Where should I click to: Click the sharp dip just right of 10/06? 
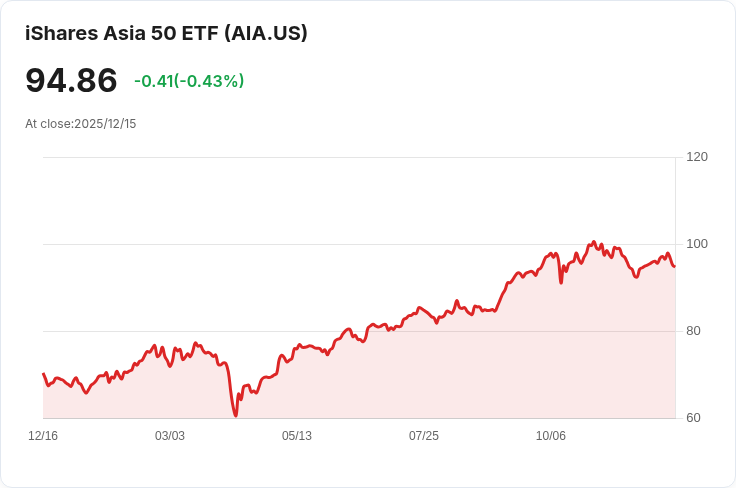[x=561, y=282]
